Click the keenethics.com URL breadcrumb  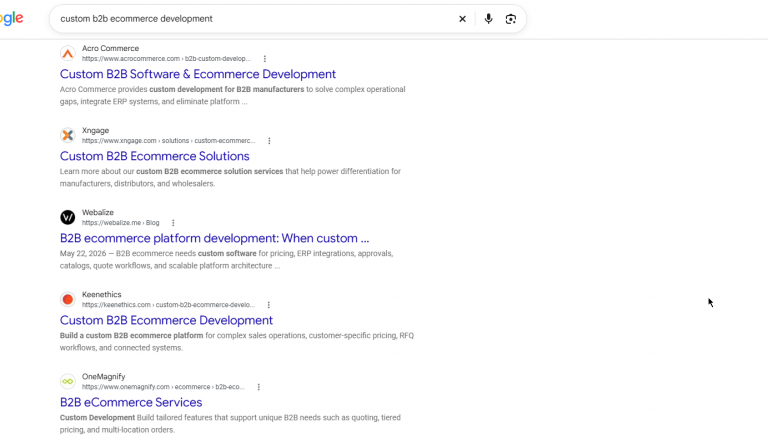point(168,305)
